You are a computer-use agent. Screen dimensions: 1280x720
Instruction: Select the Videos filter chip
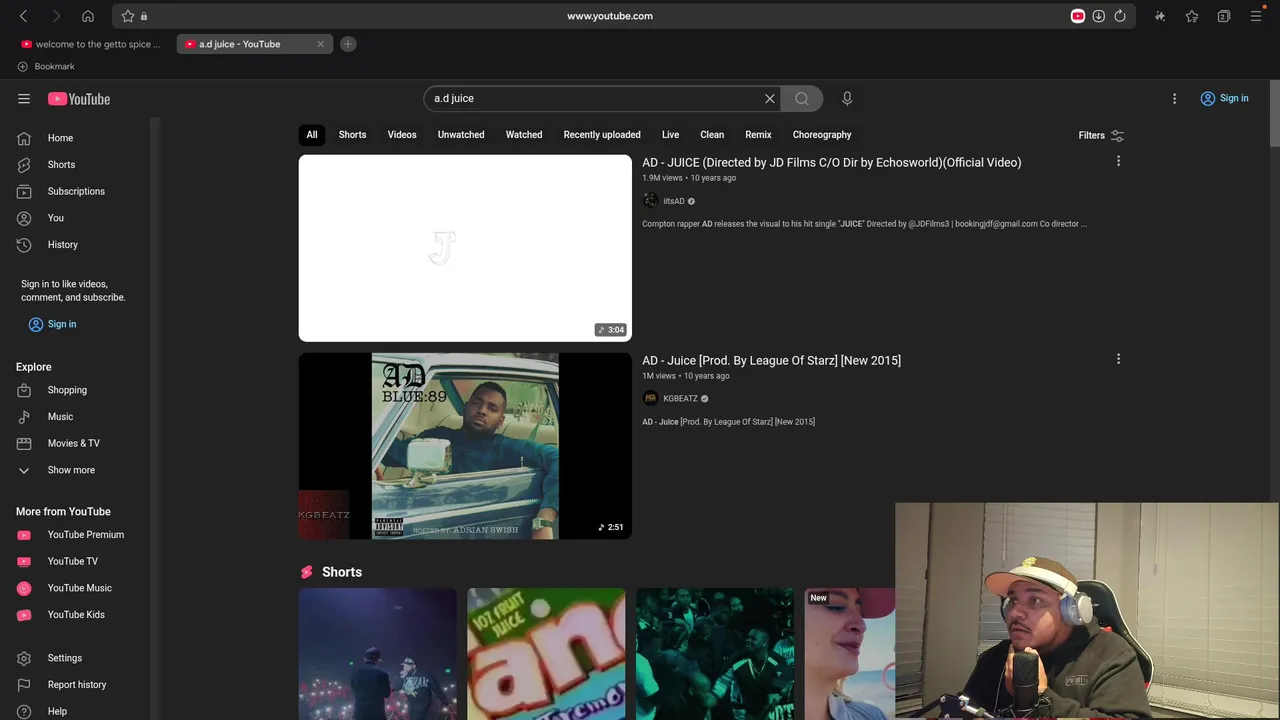[x=402, y=135]
